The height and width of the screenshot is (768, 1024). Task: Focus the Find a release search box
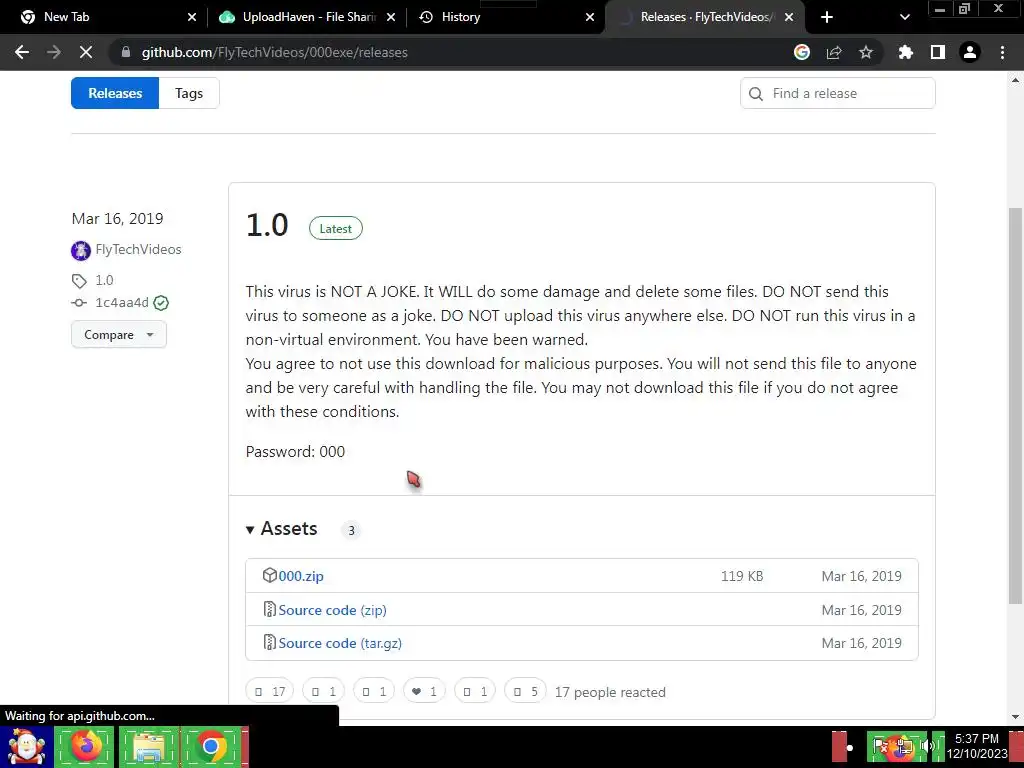pyautogui.click(x=837, y=93)
